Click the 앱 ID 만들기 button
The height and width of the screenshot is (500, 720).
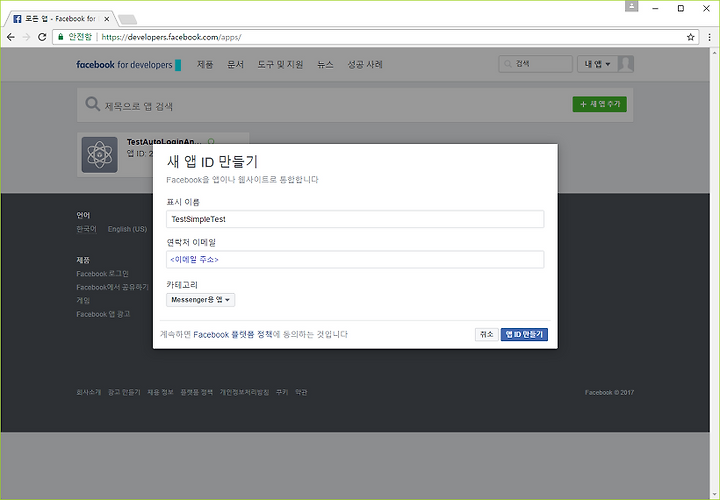pyautogui.click(x=524, y=335)
